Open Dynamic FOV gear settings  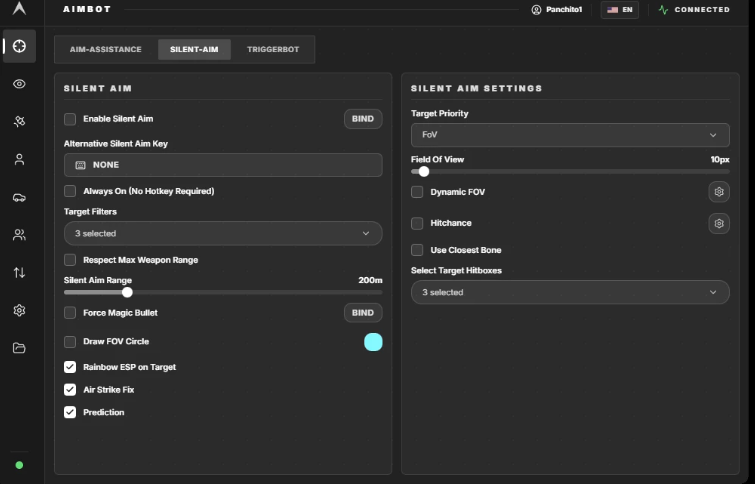[719, 192]
